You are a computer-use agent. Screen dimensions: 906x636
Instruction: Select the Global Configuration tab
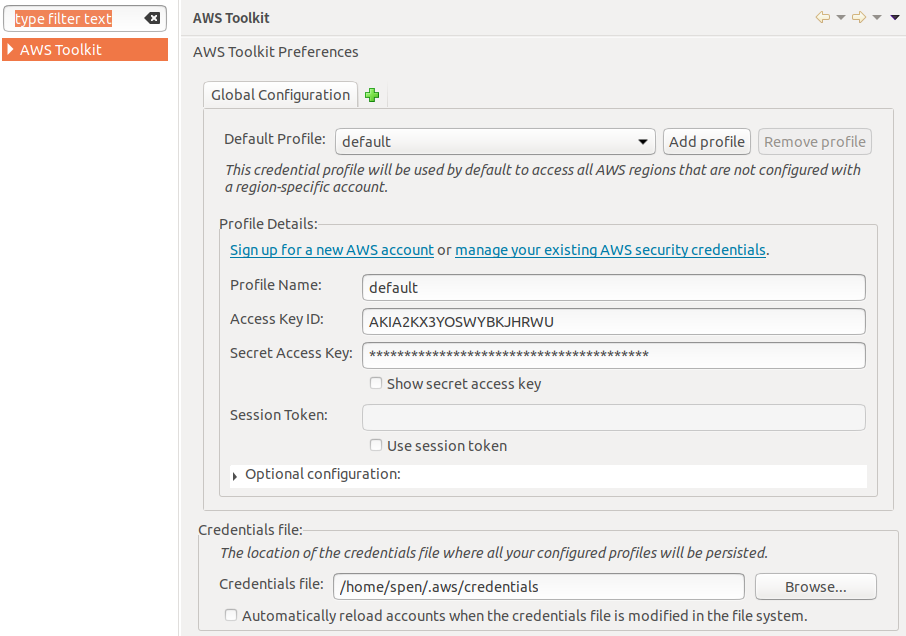[x=280, y=95]
